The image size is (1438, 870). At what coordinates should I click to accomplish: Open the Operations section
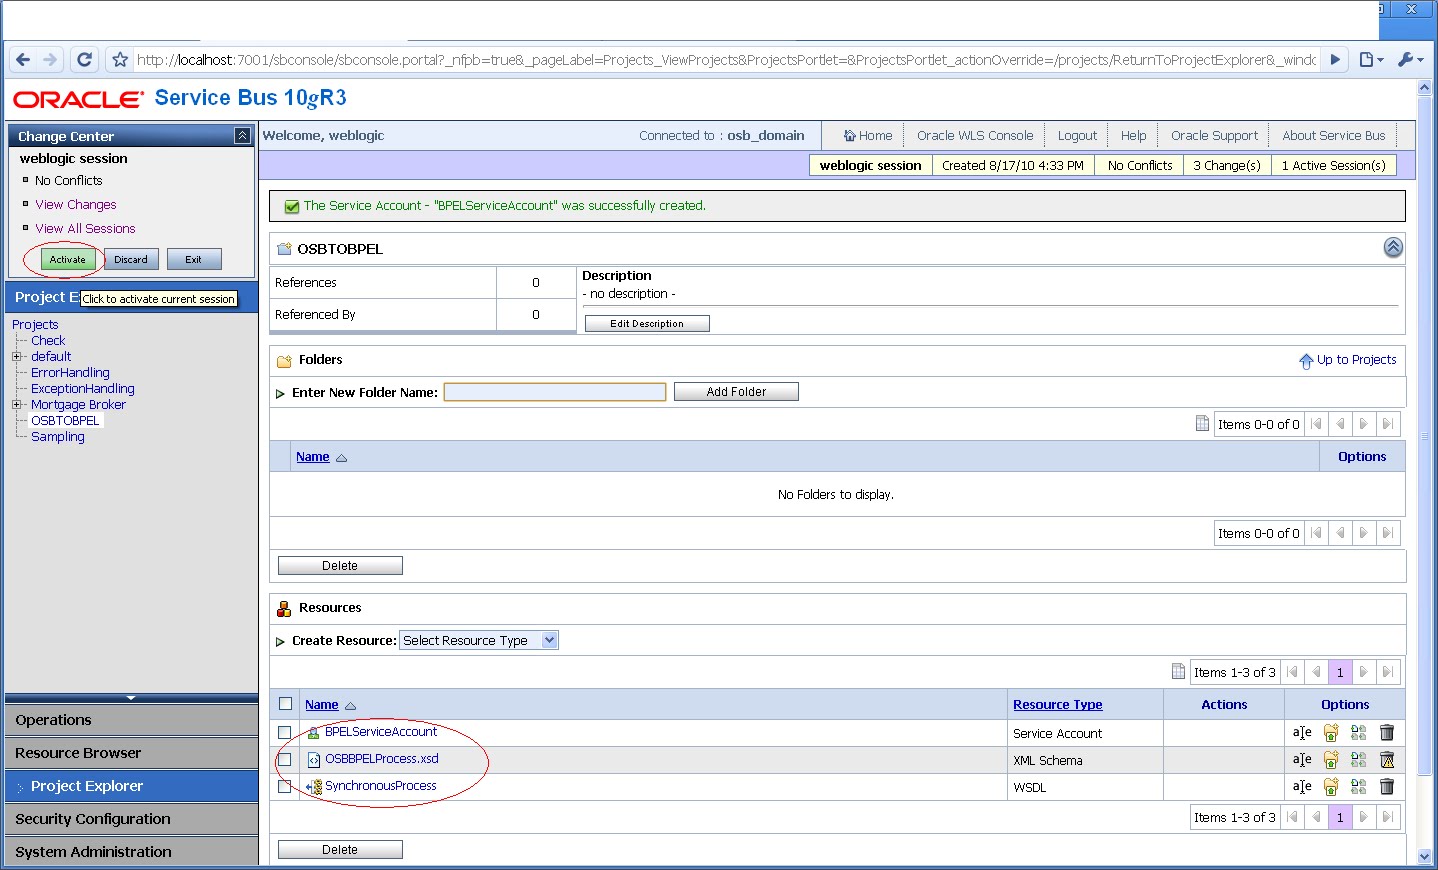pos(132,720)
